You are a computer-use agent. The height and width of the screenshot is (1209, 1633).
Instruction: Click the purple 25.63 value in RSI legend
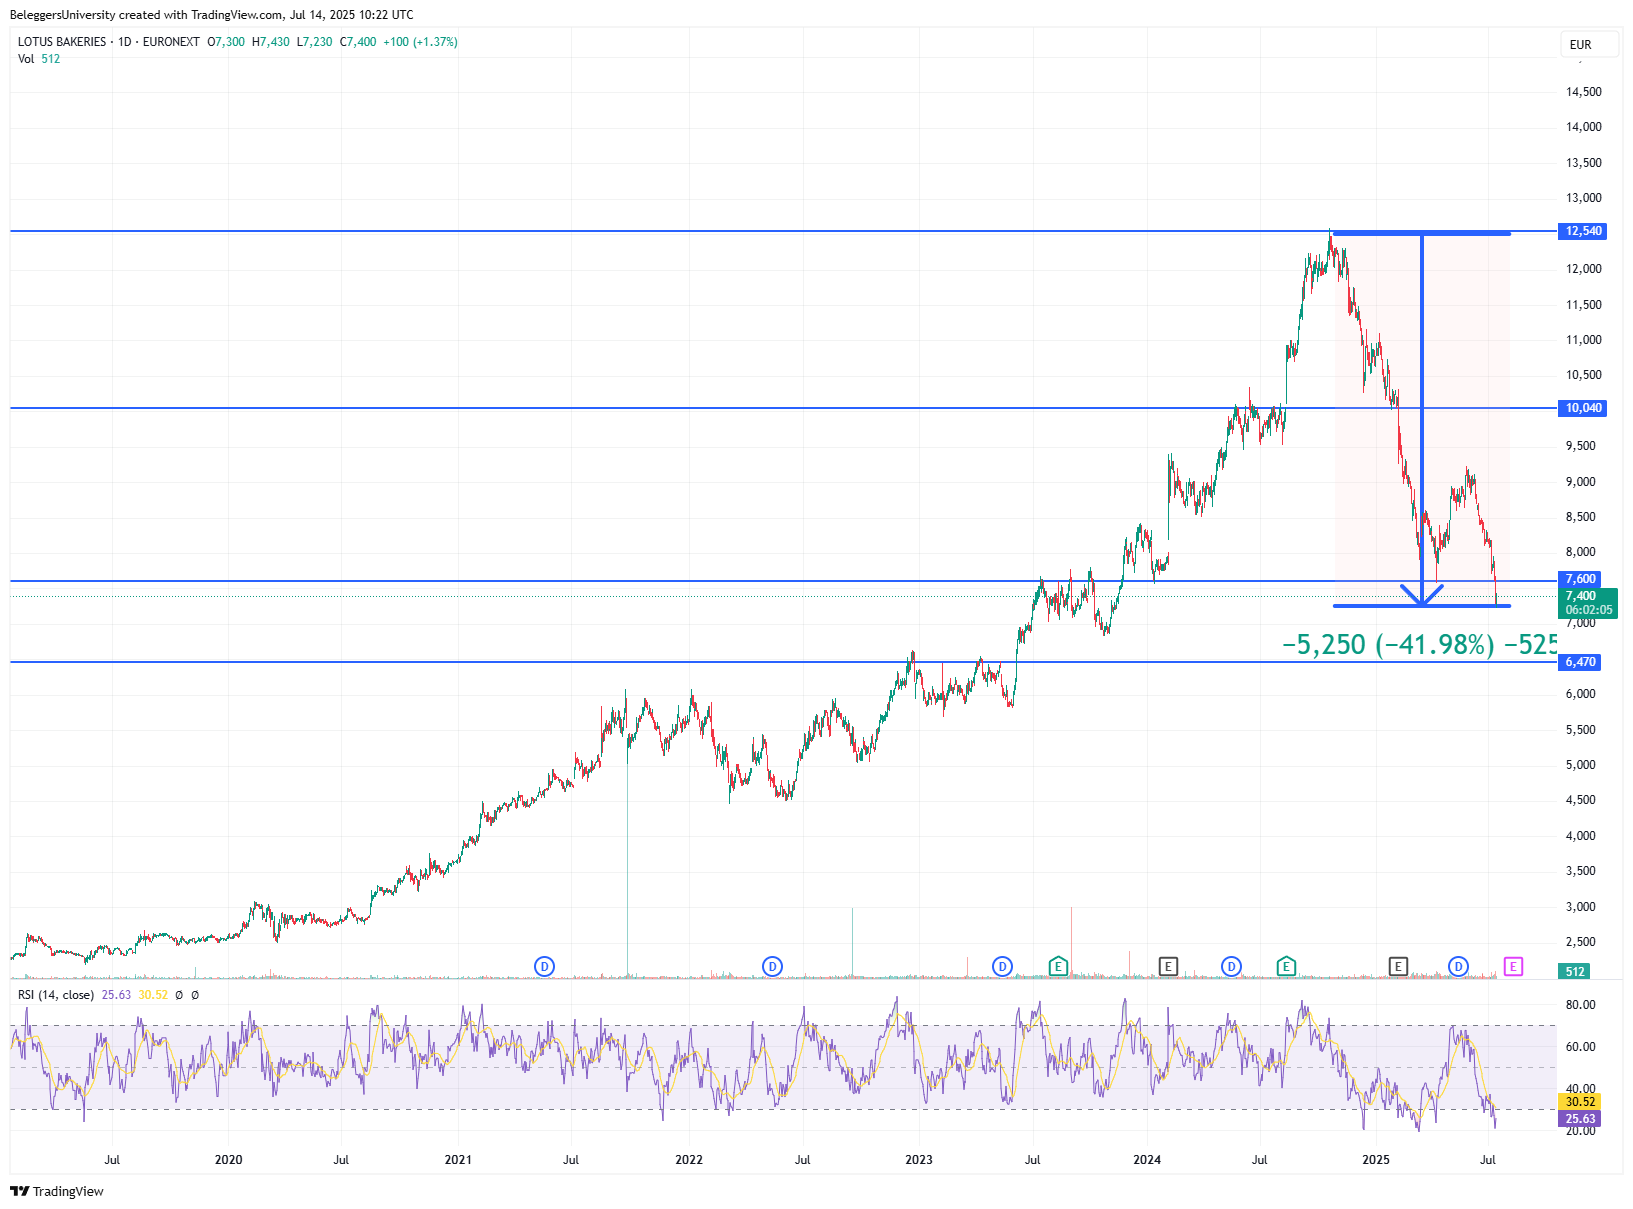(x=116, y=995)
